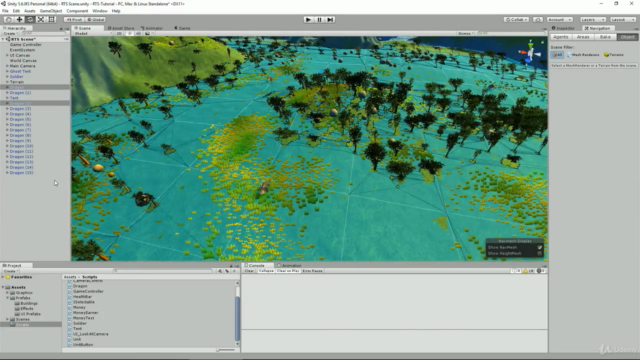Screen dimensions: 640x360
Task: Select the Rect transform tool
Action: pos(51,20)
